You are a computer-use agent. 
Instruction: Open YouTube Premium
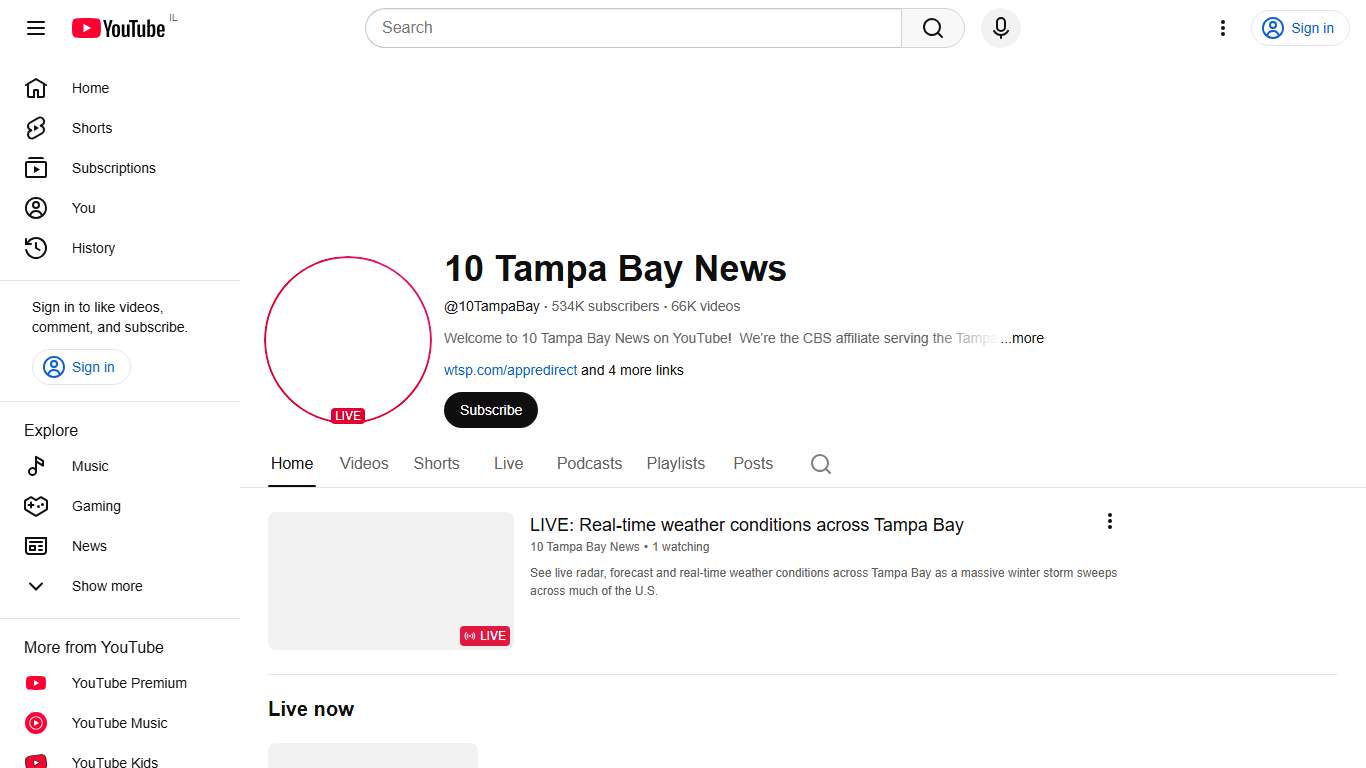click(x=128, y=683)
